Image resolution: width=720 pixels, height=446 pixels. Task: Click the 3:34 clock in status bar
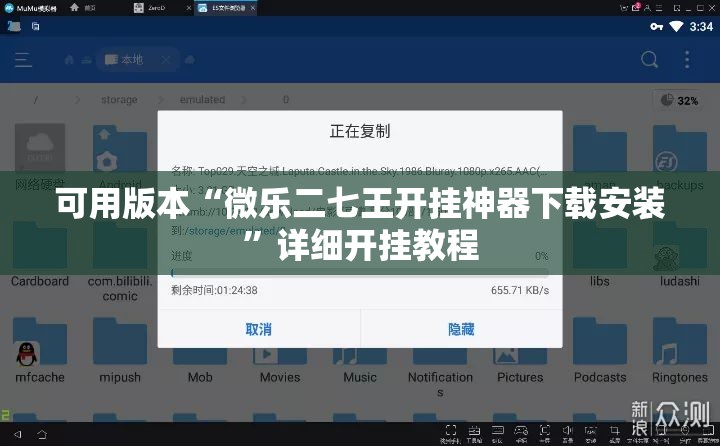click(701, 27)
